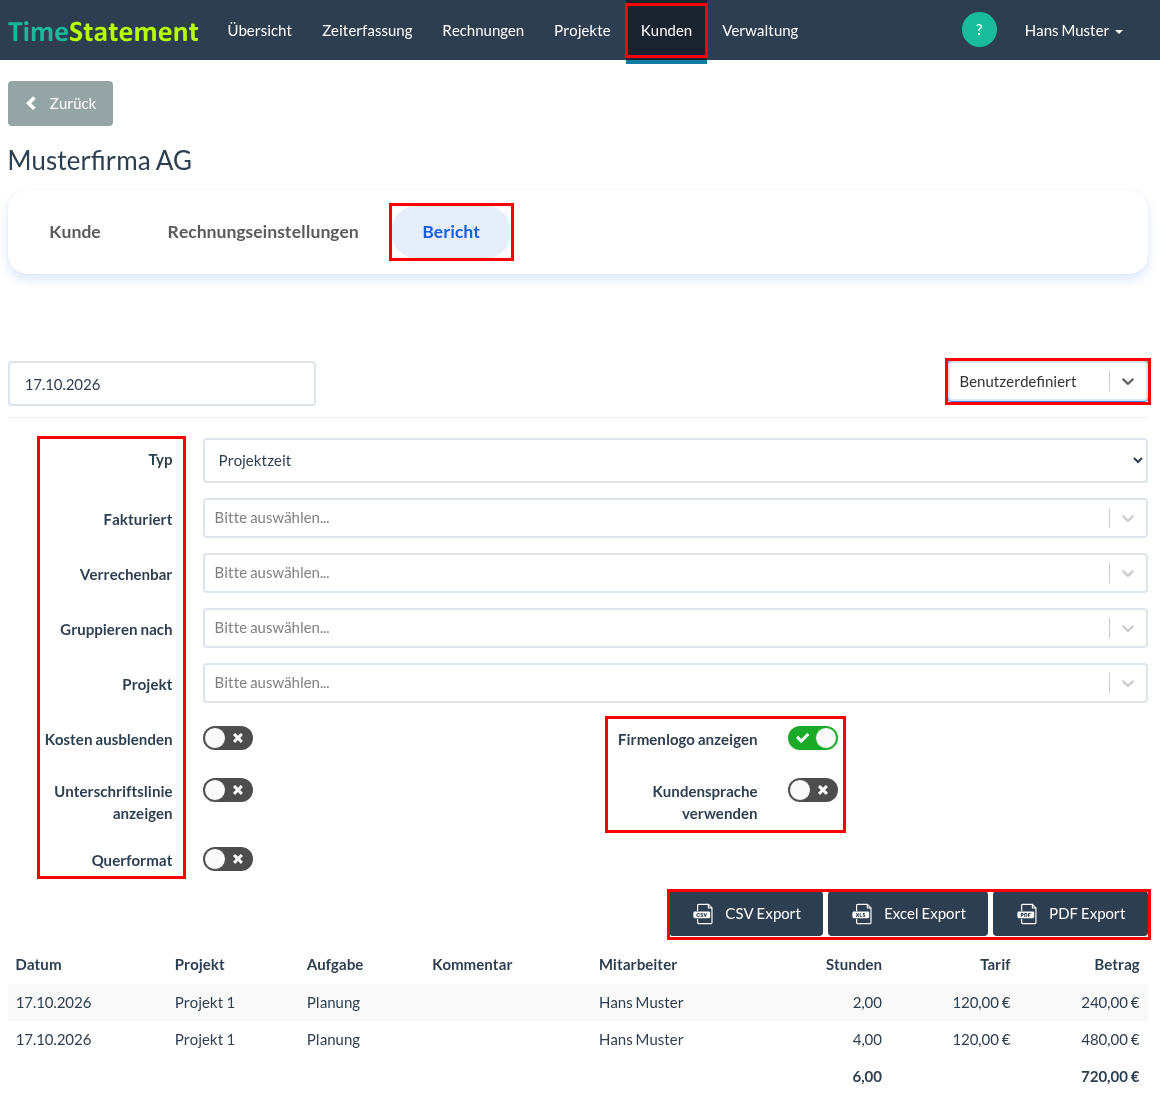
Task: Open Verwaltung menu item
Action: [760, 31]
